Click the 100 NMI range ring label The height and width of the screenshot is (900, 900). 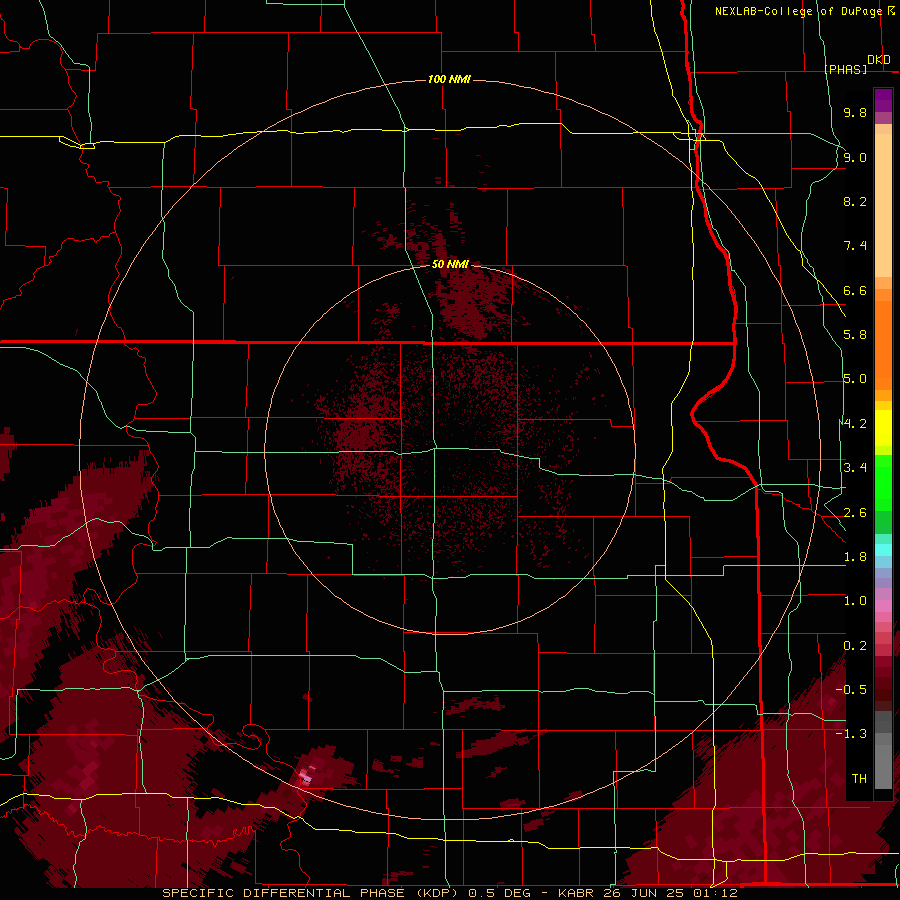tap(449, 79)
